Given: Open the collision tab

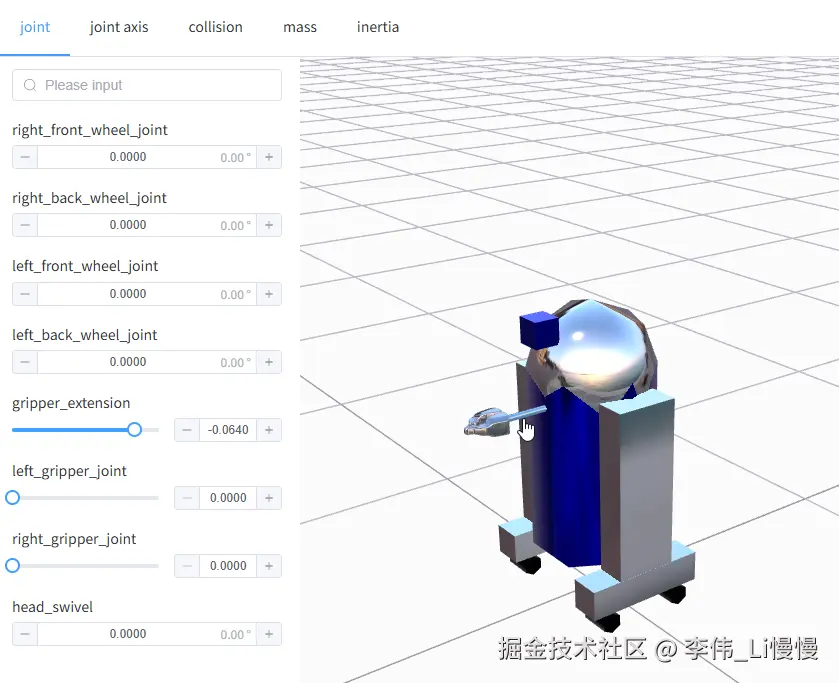Looking at the screenshot, I should [215, 27].
